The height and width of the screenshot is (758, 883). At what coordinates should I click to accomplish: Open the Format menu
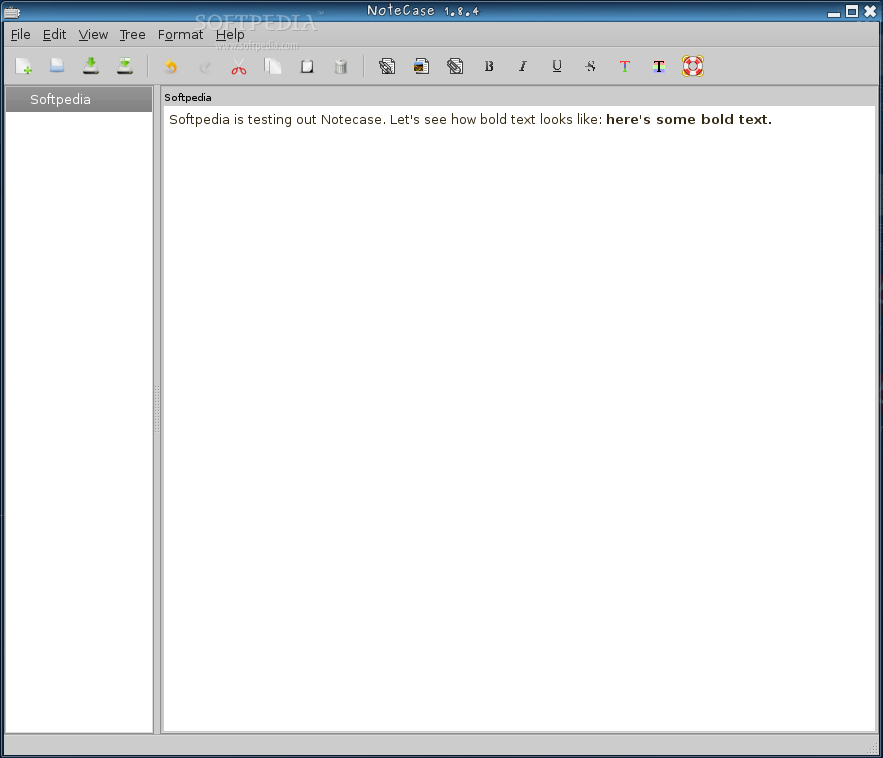(181, 35)
